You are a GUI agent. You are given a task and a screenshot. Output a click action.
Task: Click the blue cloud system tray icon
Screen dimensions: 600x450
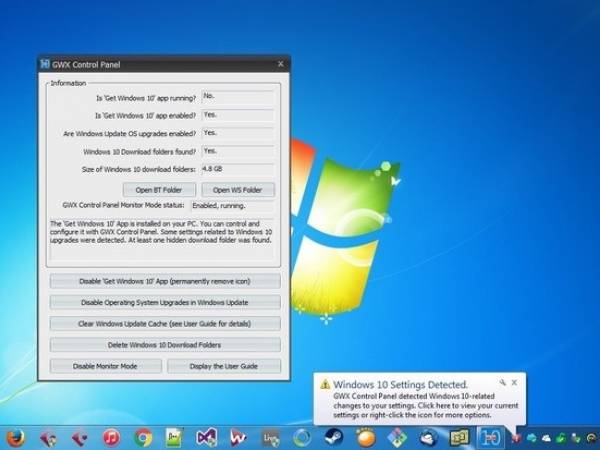[532, 438]
